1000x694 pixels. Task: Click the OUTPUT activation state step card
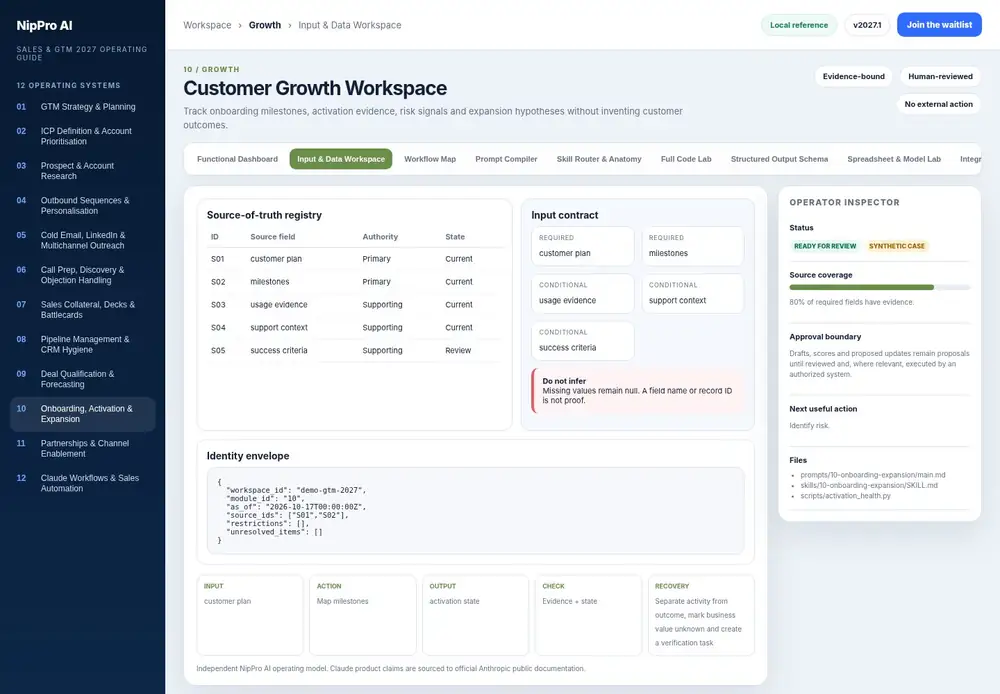point(476,616)
